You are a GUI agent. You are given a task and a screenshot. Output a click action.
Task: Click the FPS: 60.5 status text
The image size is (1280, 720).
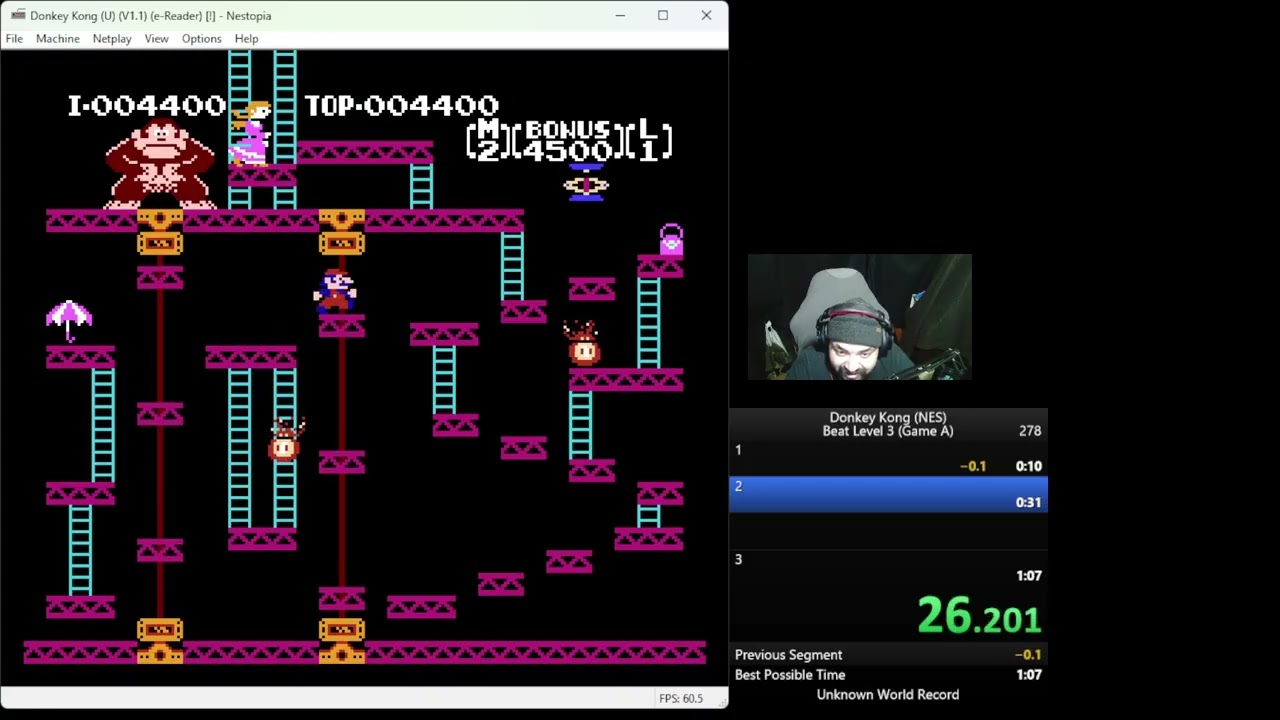pos(680,698)
